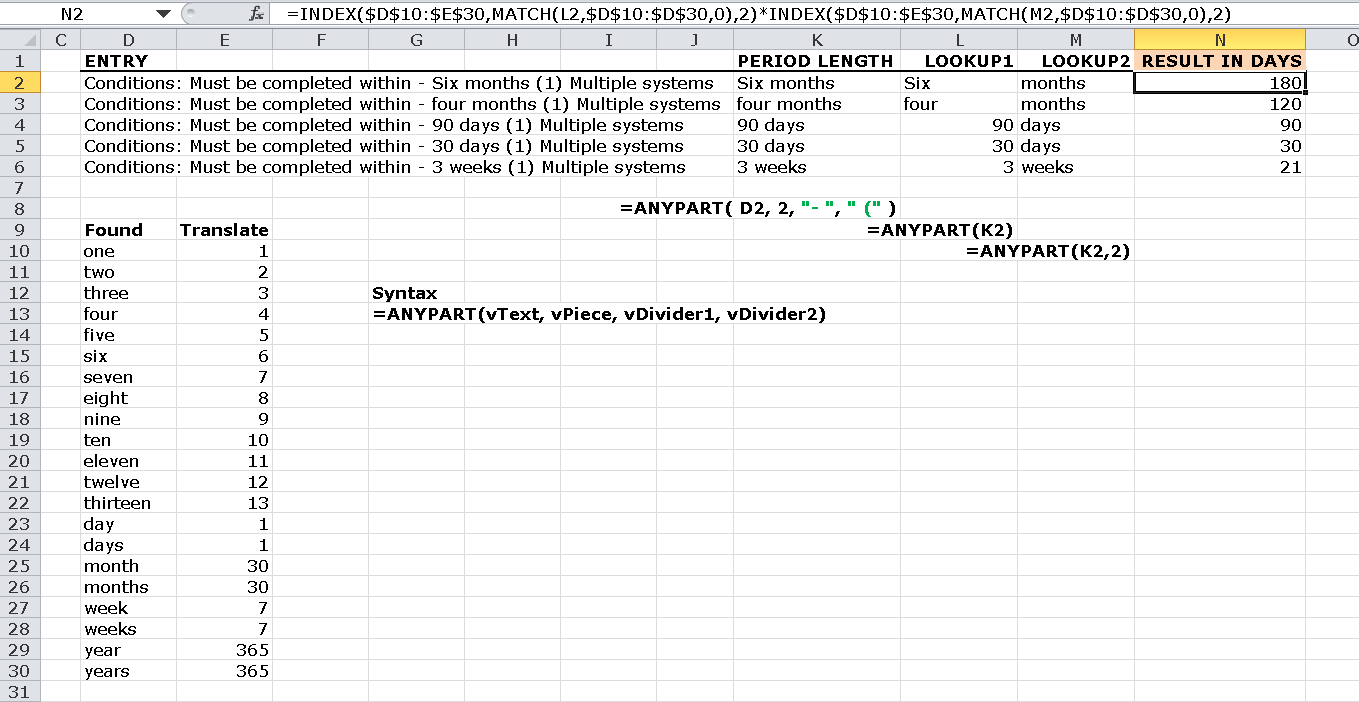Select result cell containing 120
The image size is (1359, 702).
click(x=1220, y=104)
